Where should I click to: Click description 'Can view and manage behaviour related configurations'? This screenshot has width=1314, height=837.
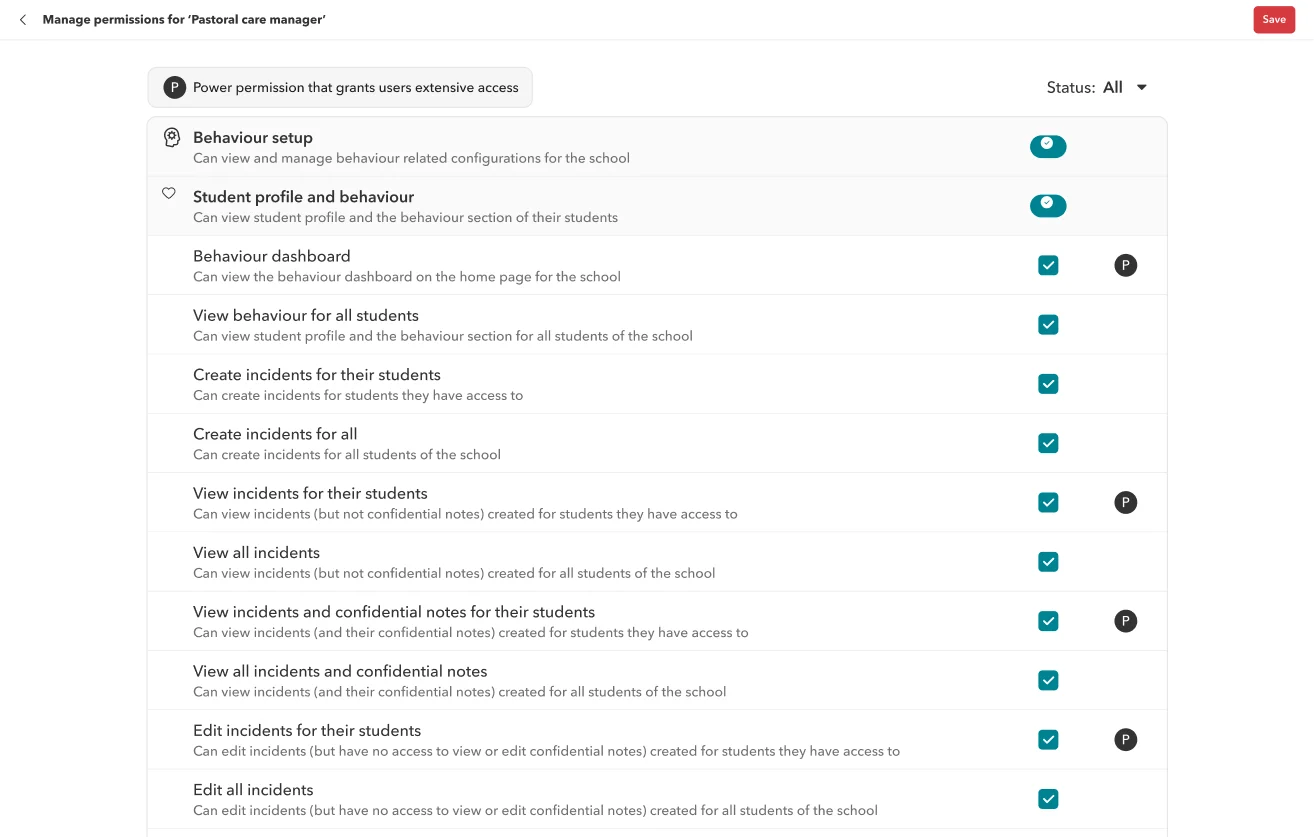coord(411,158)
